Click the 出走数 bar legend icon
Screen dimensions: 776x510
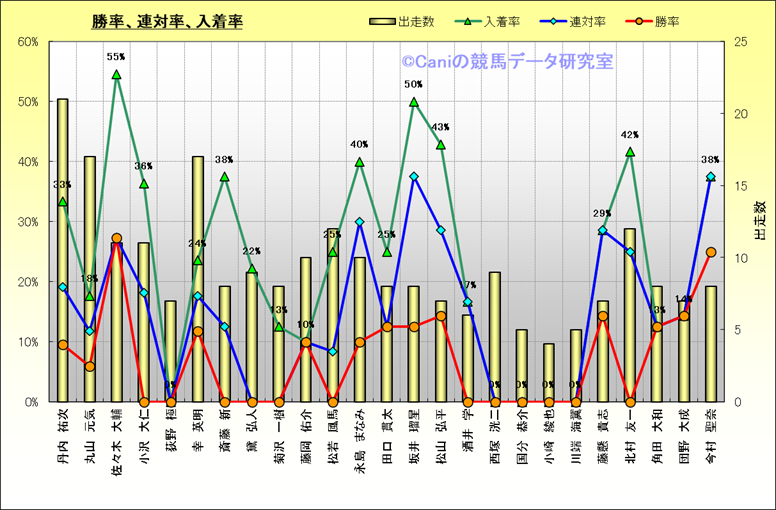[383, 20]
